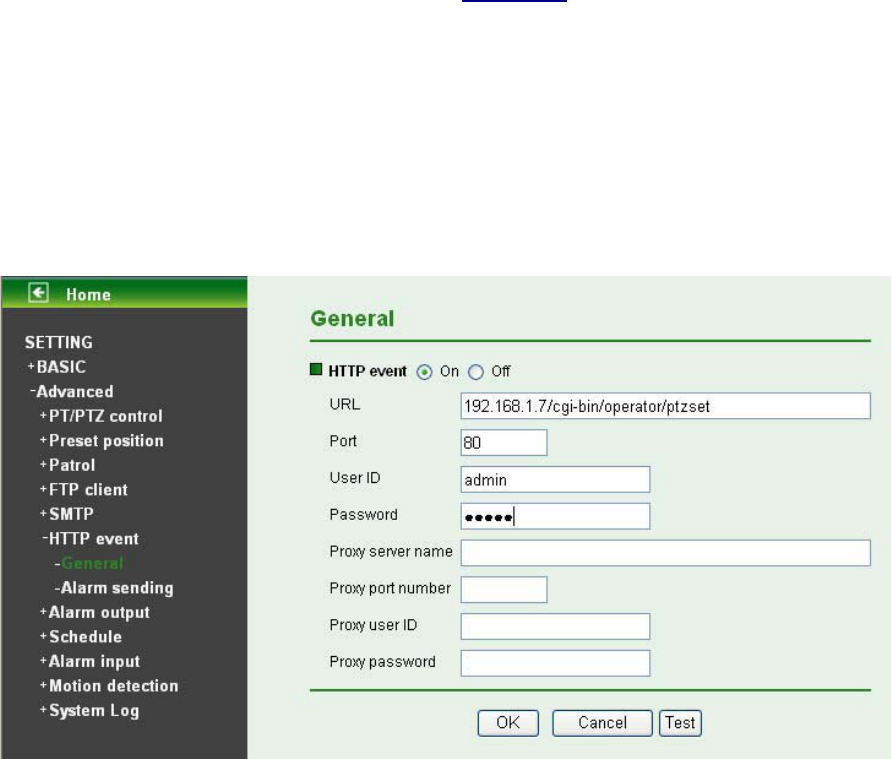Click the Home back arrow icon
The image size is (892, 759).
pyautogui.click(x=39, y=293)
